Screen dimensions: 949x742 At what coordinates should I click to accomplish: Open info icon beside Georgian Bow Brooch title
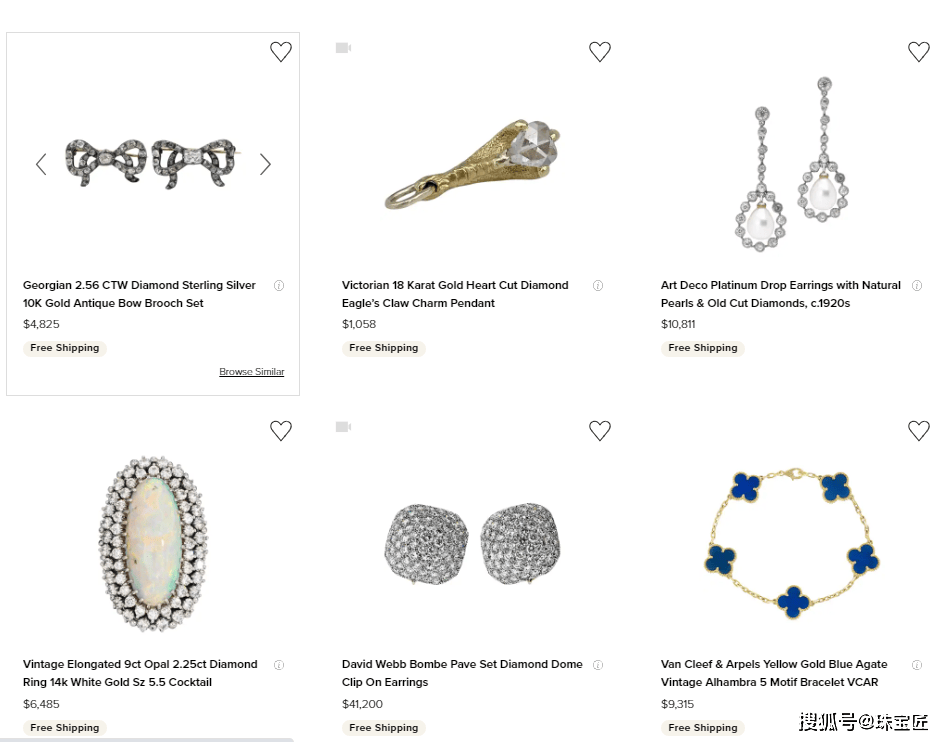coord(279,286)
